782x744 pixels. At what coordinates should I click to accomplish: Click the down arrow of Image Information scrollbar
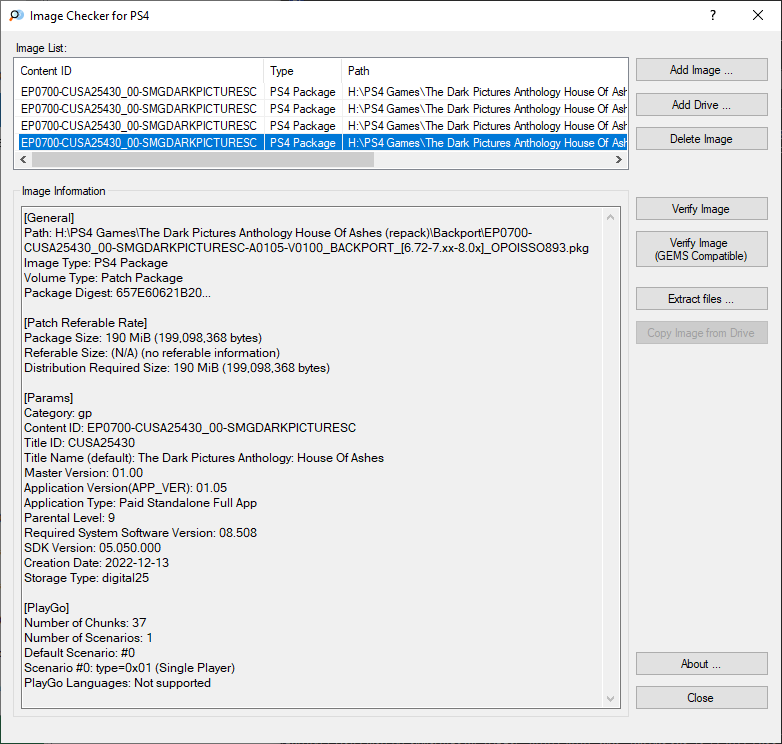pyautogui.click(x=610, y=699)
